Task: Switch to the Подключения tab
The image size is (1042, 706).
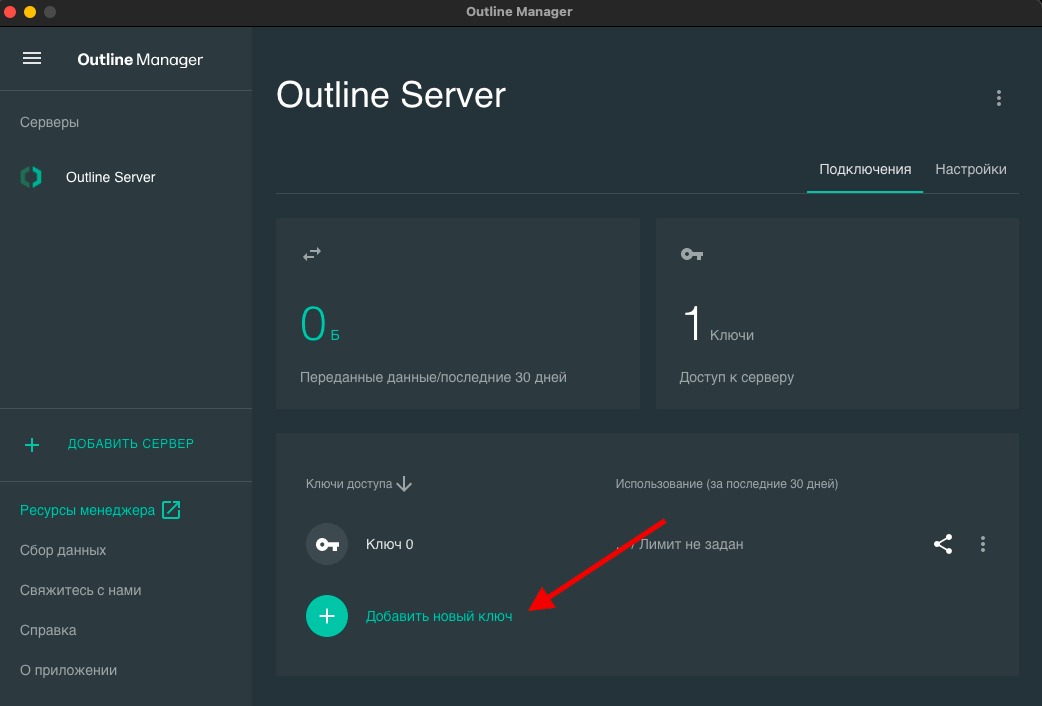Action: 865,170
